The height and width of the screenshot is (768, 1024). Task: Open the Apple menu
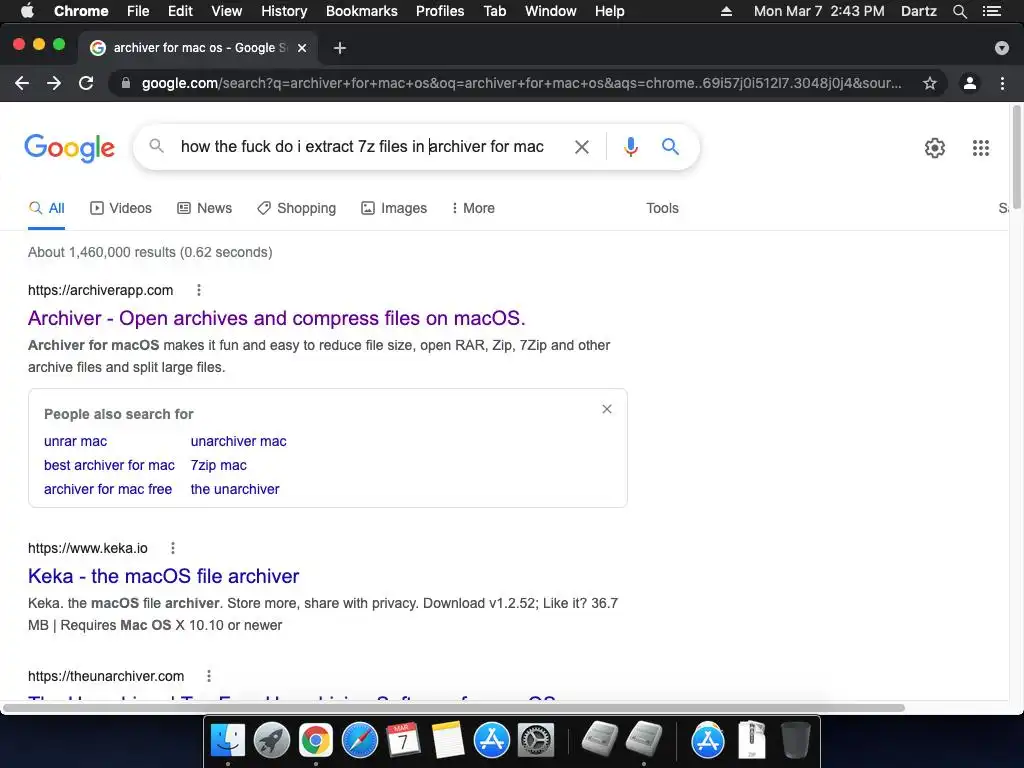pyautogui.click(x=27, y=11)
